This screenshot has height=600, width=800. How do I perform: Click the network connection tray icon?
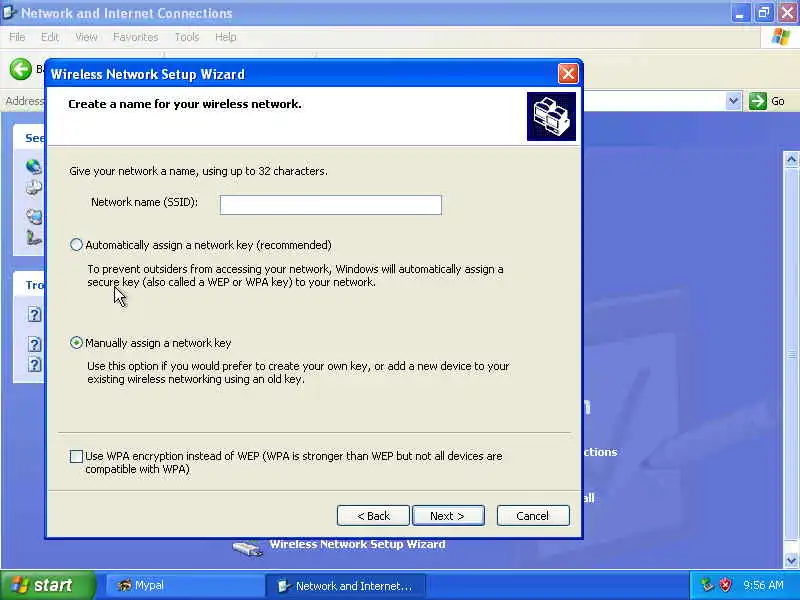coord(707,585)
